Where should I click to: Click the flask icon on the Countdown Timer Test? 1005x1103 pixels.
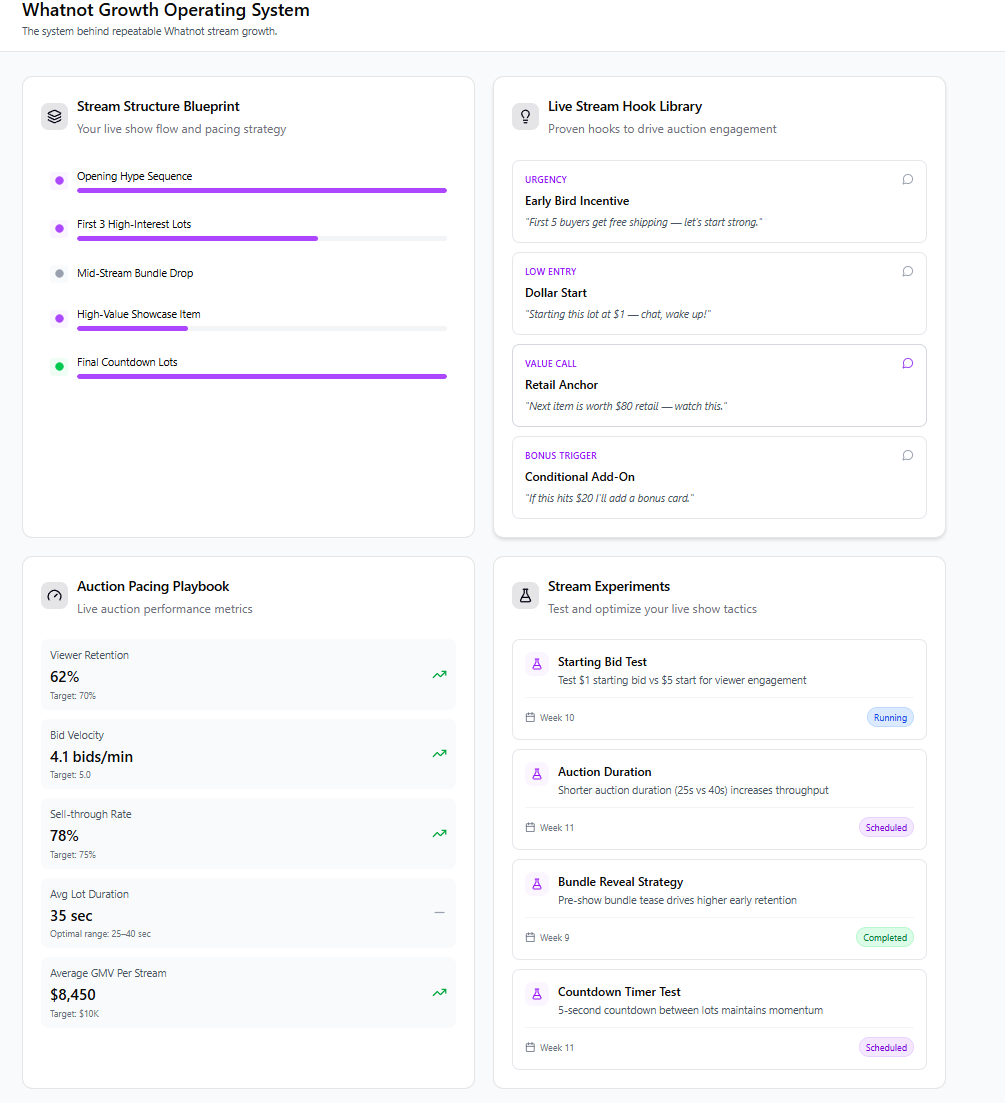535,991
